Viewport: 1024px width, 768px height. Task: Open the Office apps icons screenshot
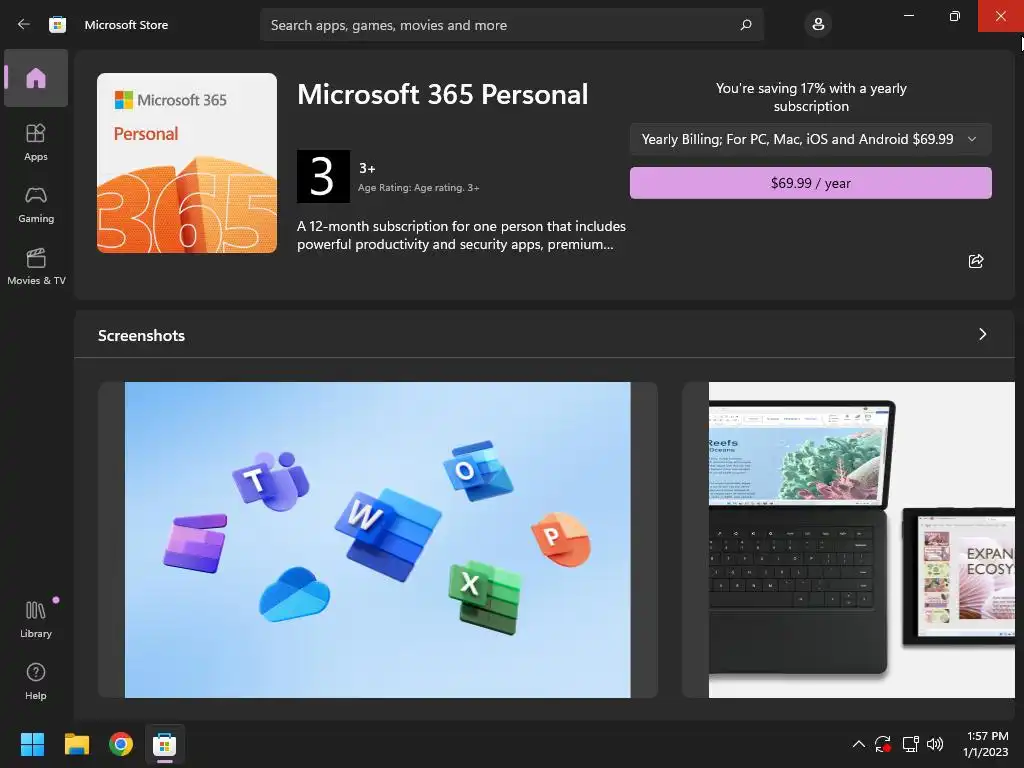pos(377,539)
